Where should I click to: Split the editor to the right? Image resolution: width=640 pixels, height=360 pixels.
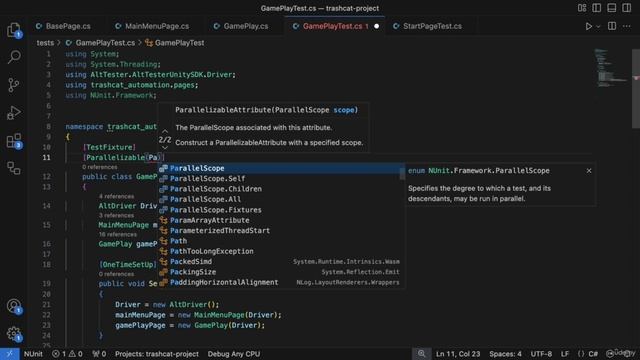tap(612, 26)
